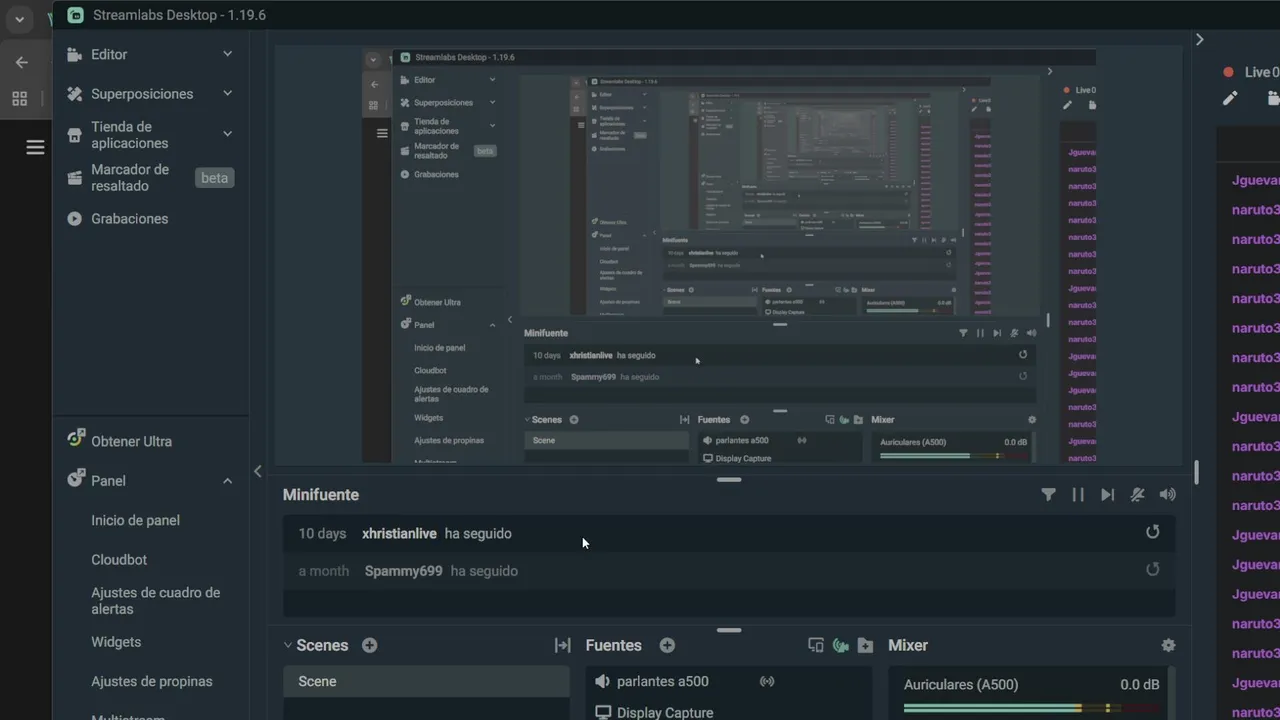This screenshot has width=1280, height=720.
Task: Collapse the chat panel with the right arrow
Action: pyautogui.click(x=1199, y=39)
